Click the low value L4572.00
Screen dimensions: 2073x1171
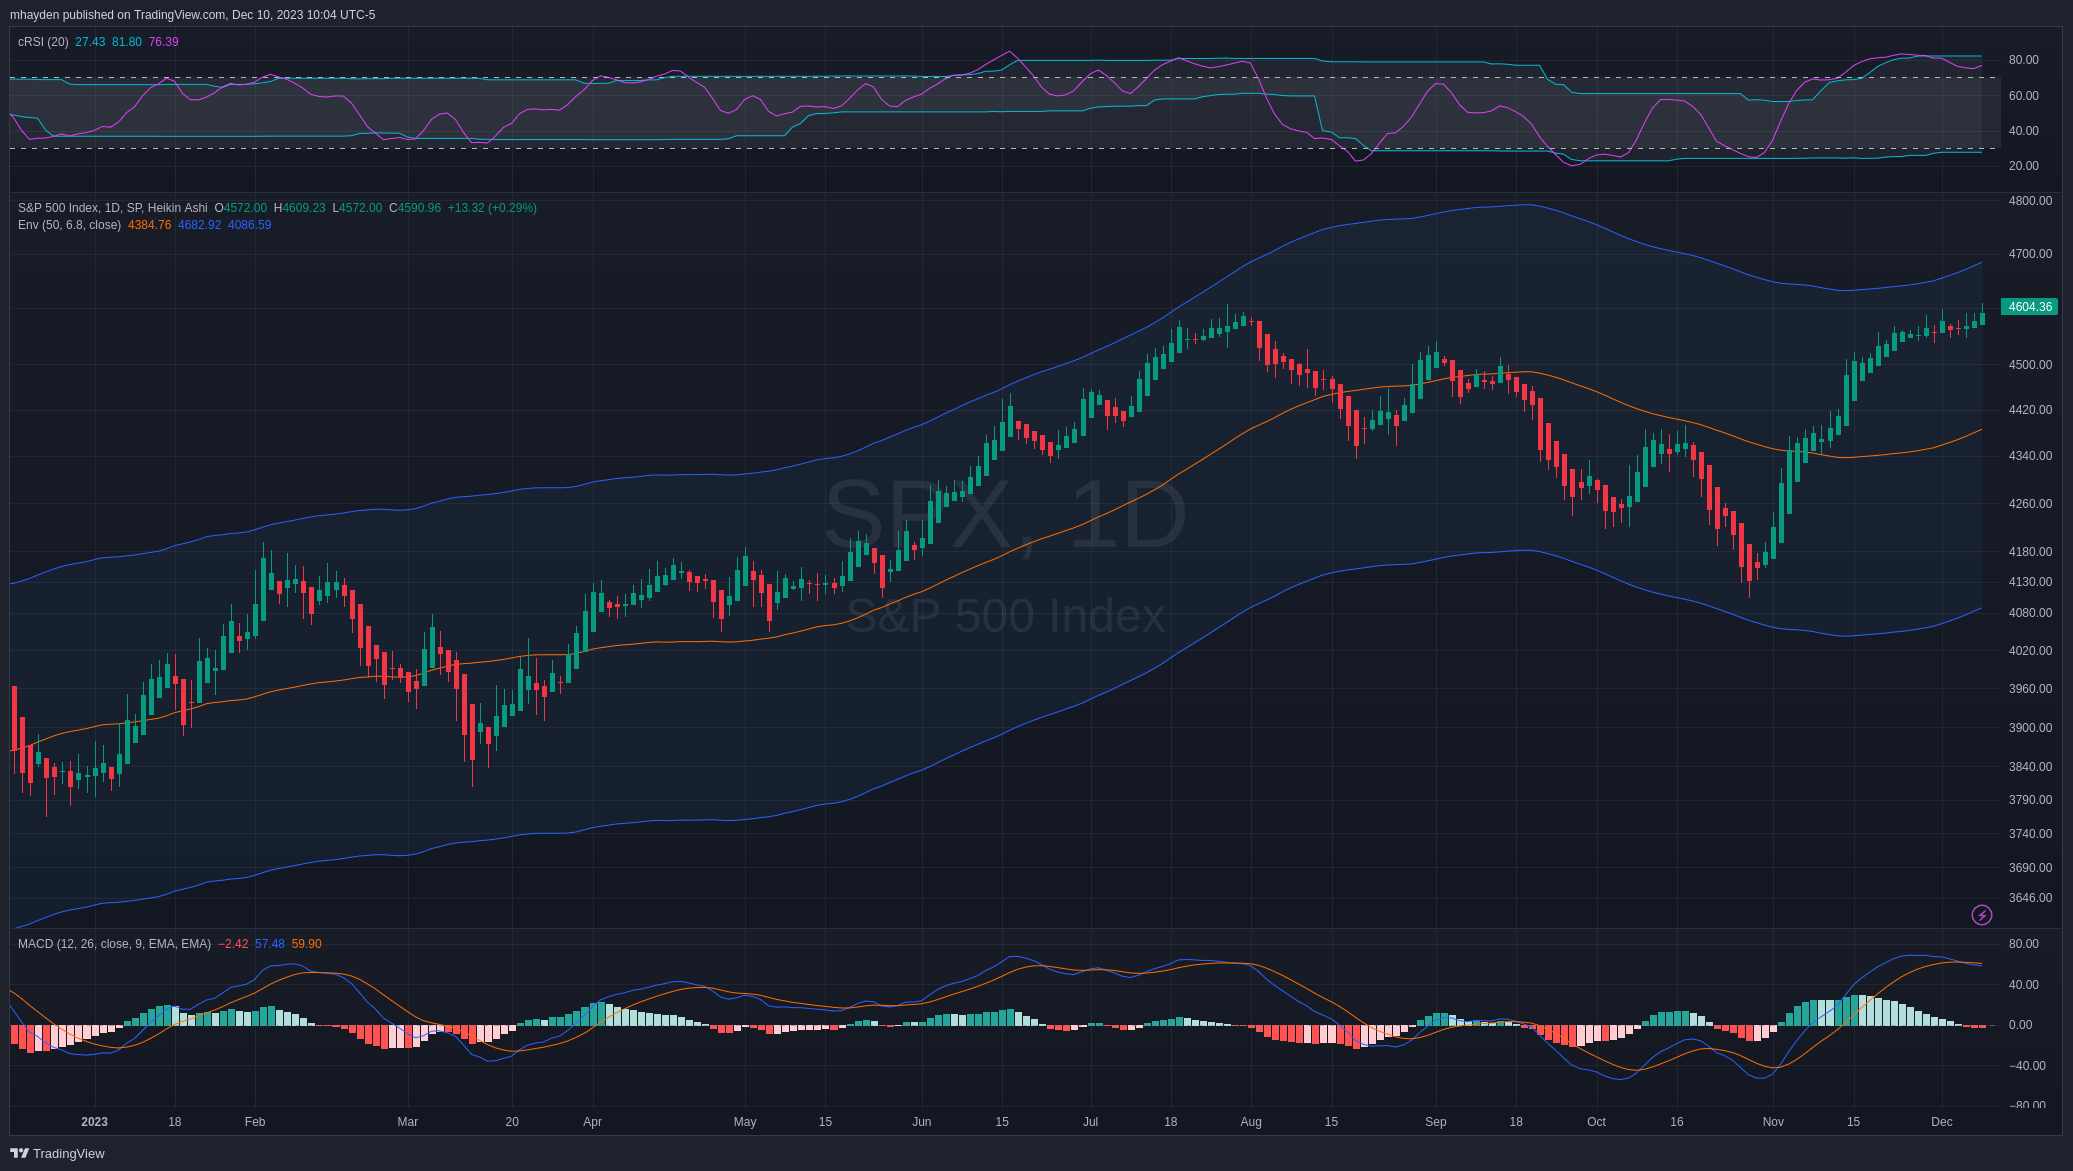coord(357,208)
